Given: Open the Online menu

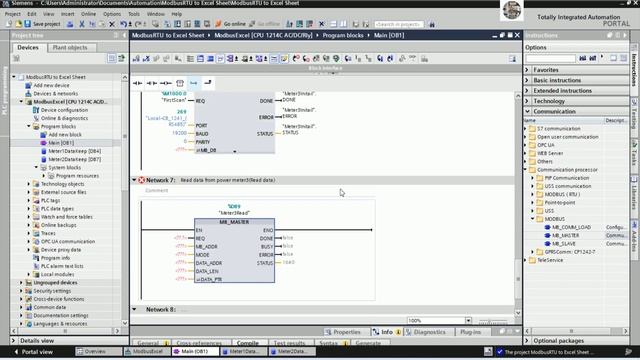Looking at the screenshot, I should click(x=88, y=14).
